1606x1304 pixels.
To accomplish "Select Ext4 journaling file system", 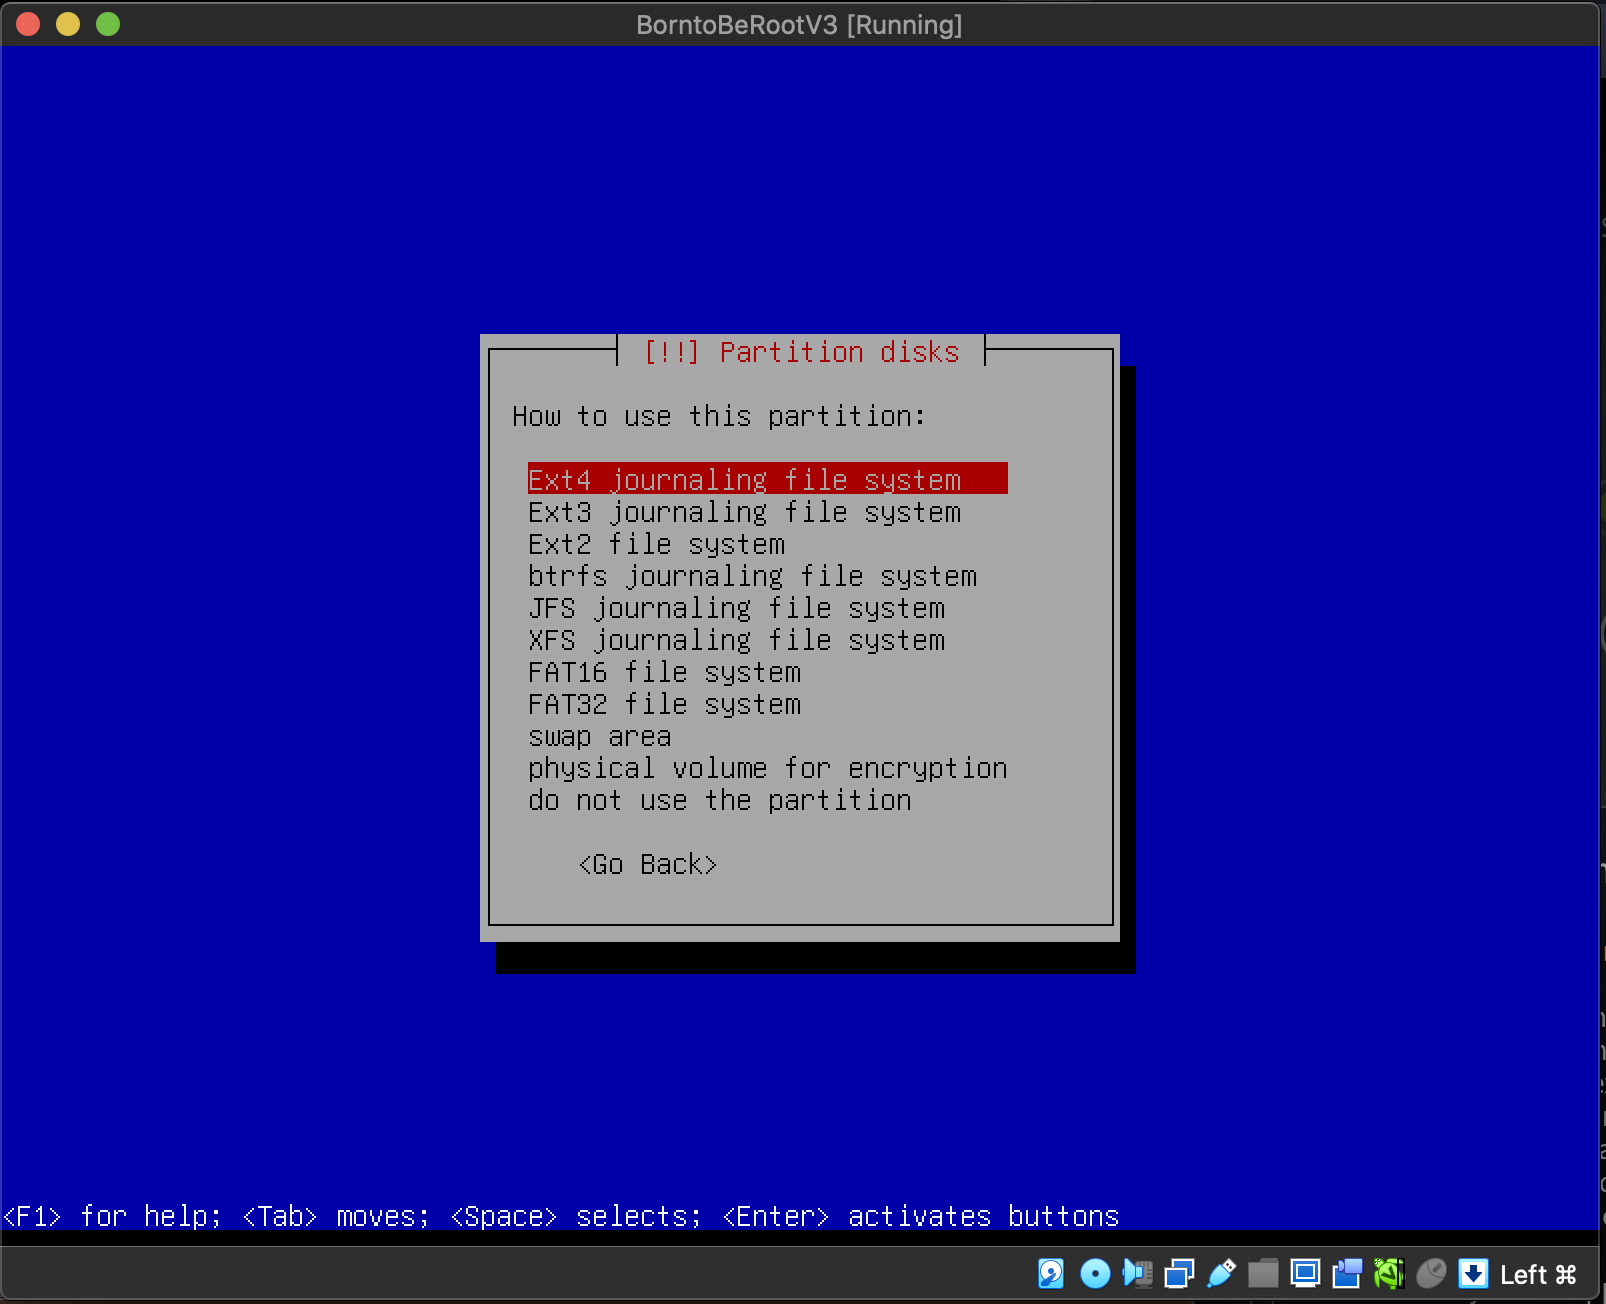I will tap(767, 479).
